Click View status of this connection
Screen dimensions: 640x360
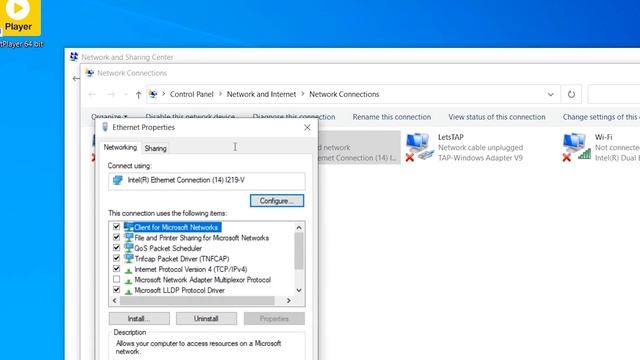coord(497,117)
